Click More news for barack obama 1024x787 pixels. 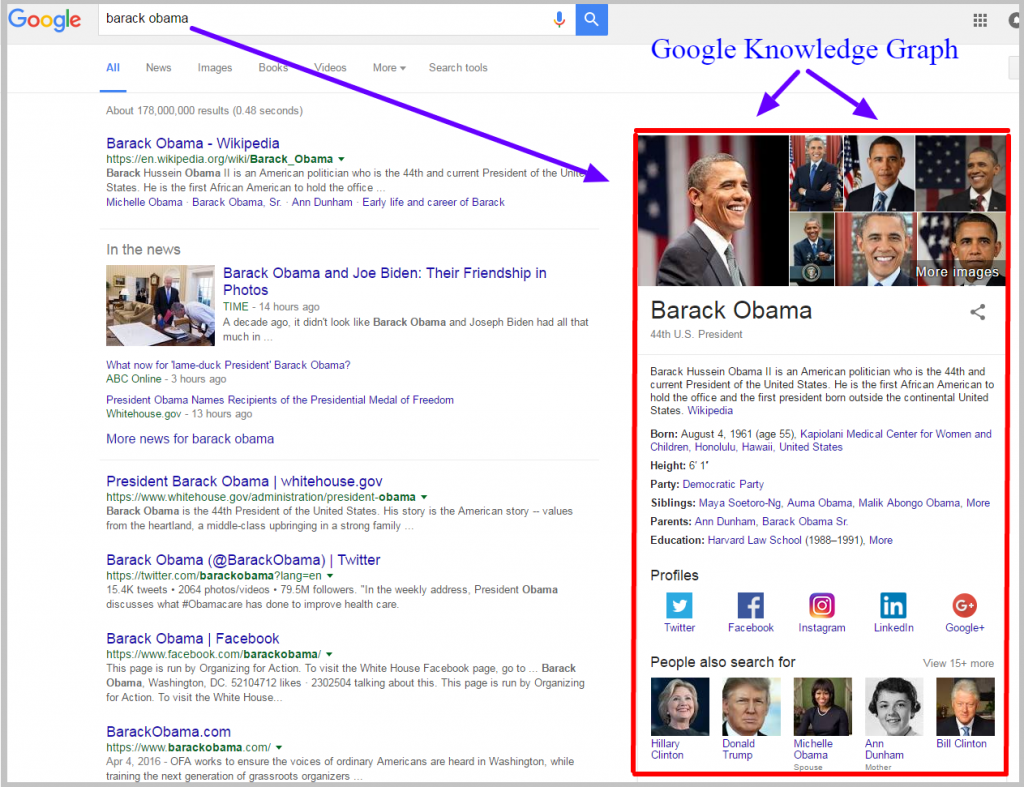point(190,439)
